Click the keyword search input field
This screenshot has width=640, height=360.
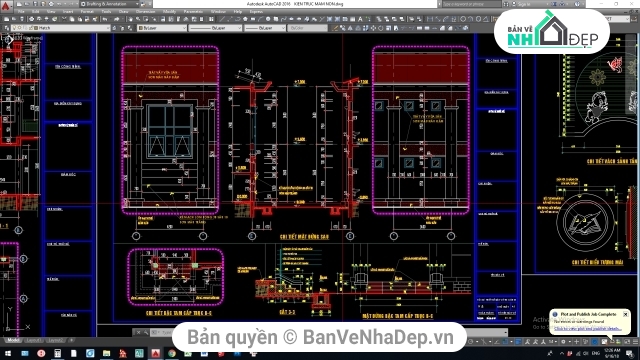[472, 4]
